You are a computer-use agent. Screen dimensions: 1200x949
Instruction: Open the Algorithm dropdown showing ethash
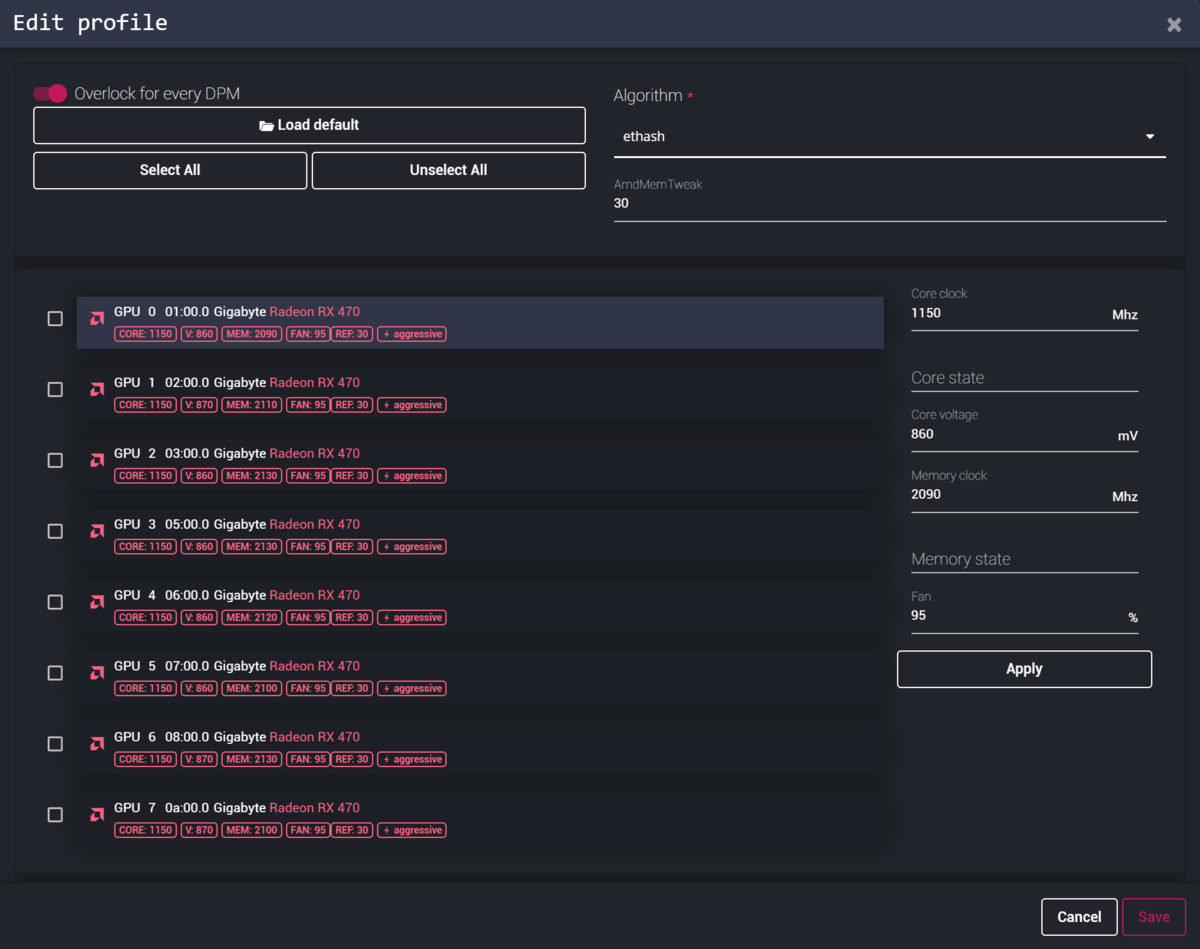[x=890, y=137]
